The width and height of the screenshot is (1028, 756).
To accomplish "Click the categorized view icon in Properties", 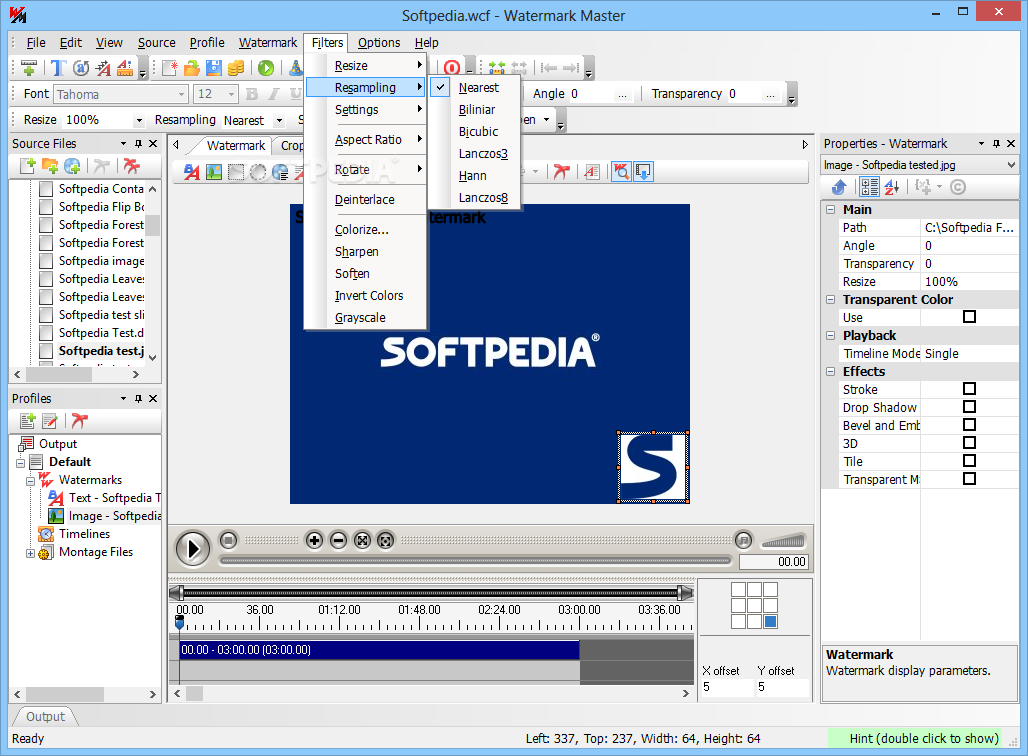I will [869, 188].
